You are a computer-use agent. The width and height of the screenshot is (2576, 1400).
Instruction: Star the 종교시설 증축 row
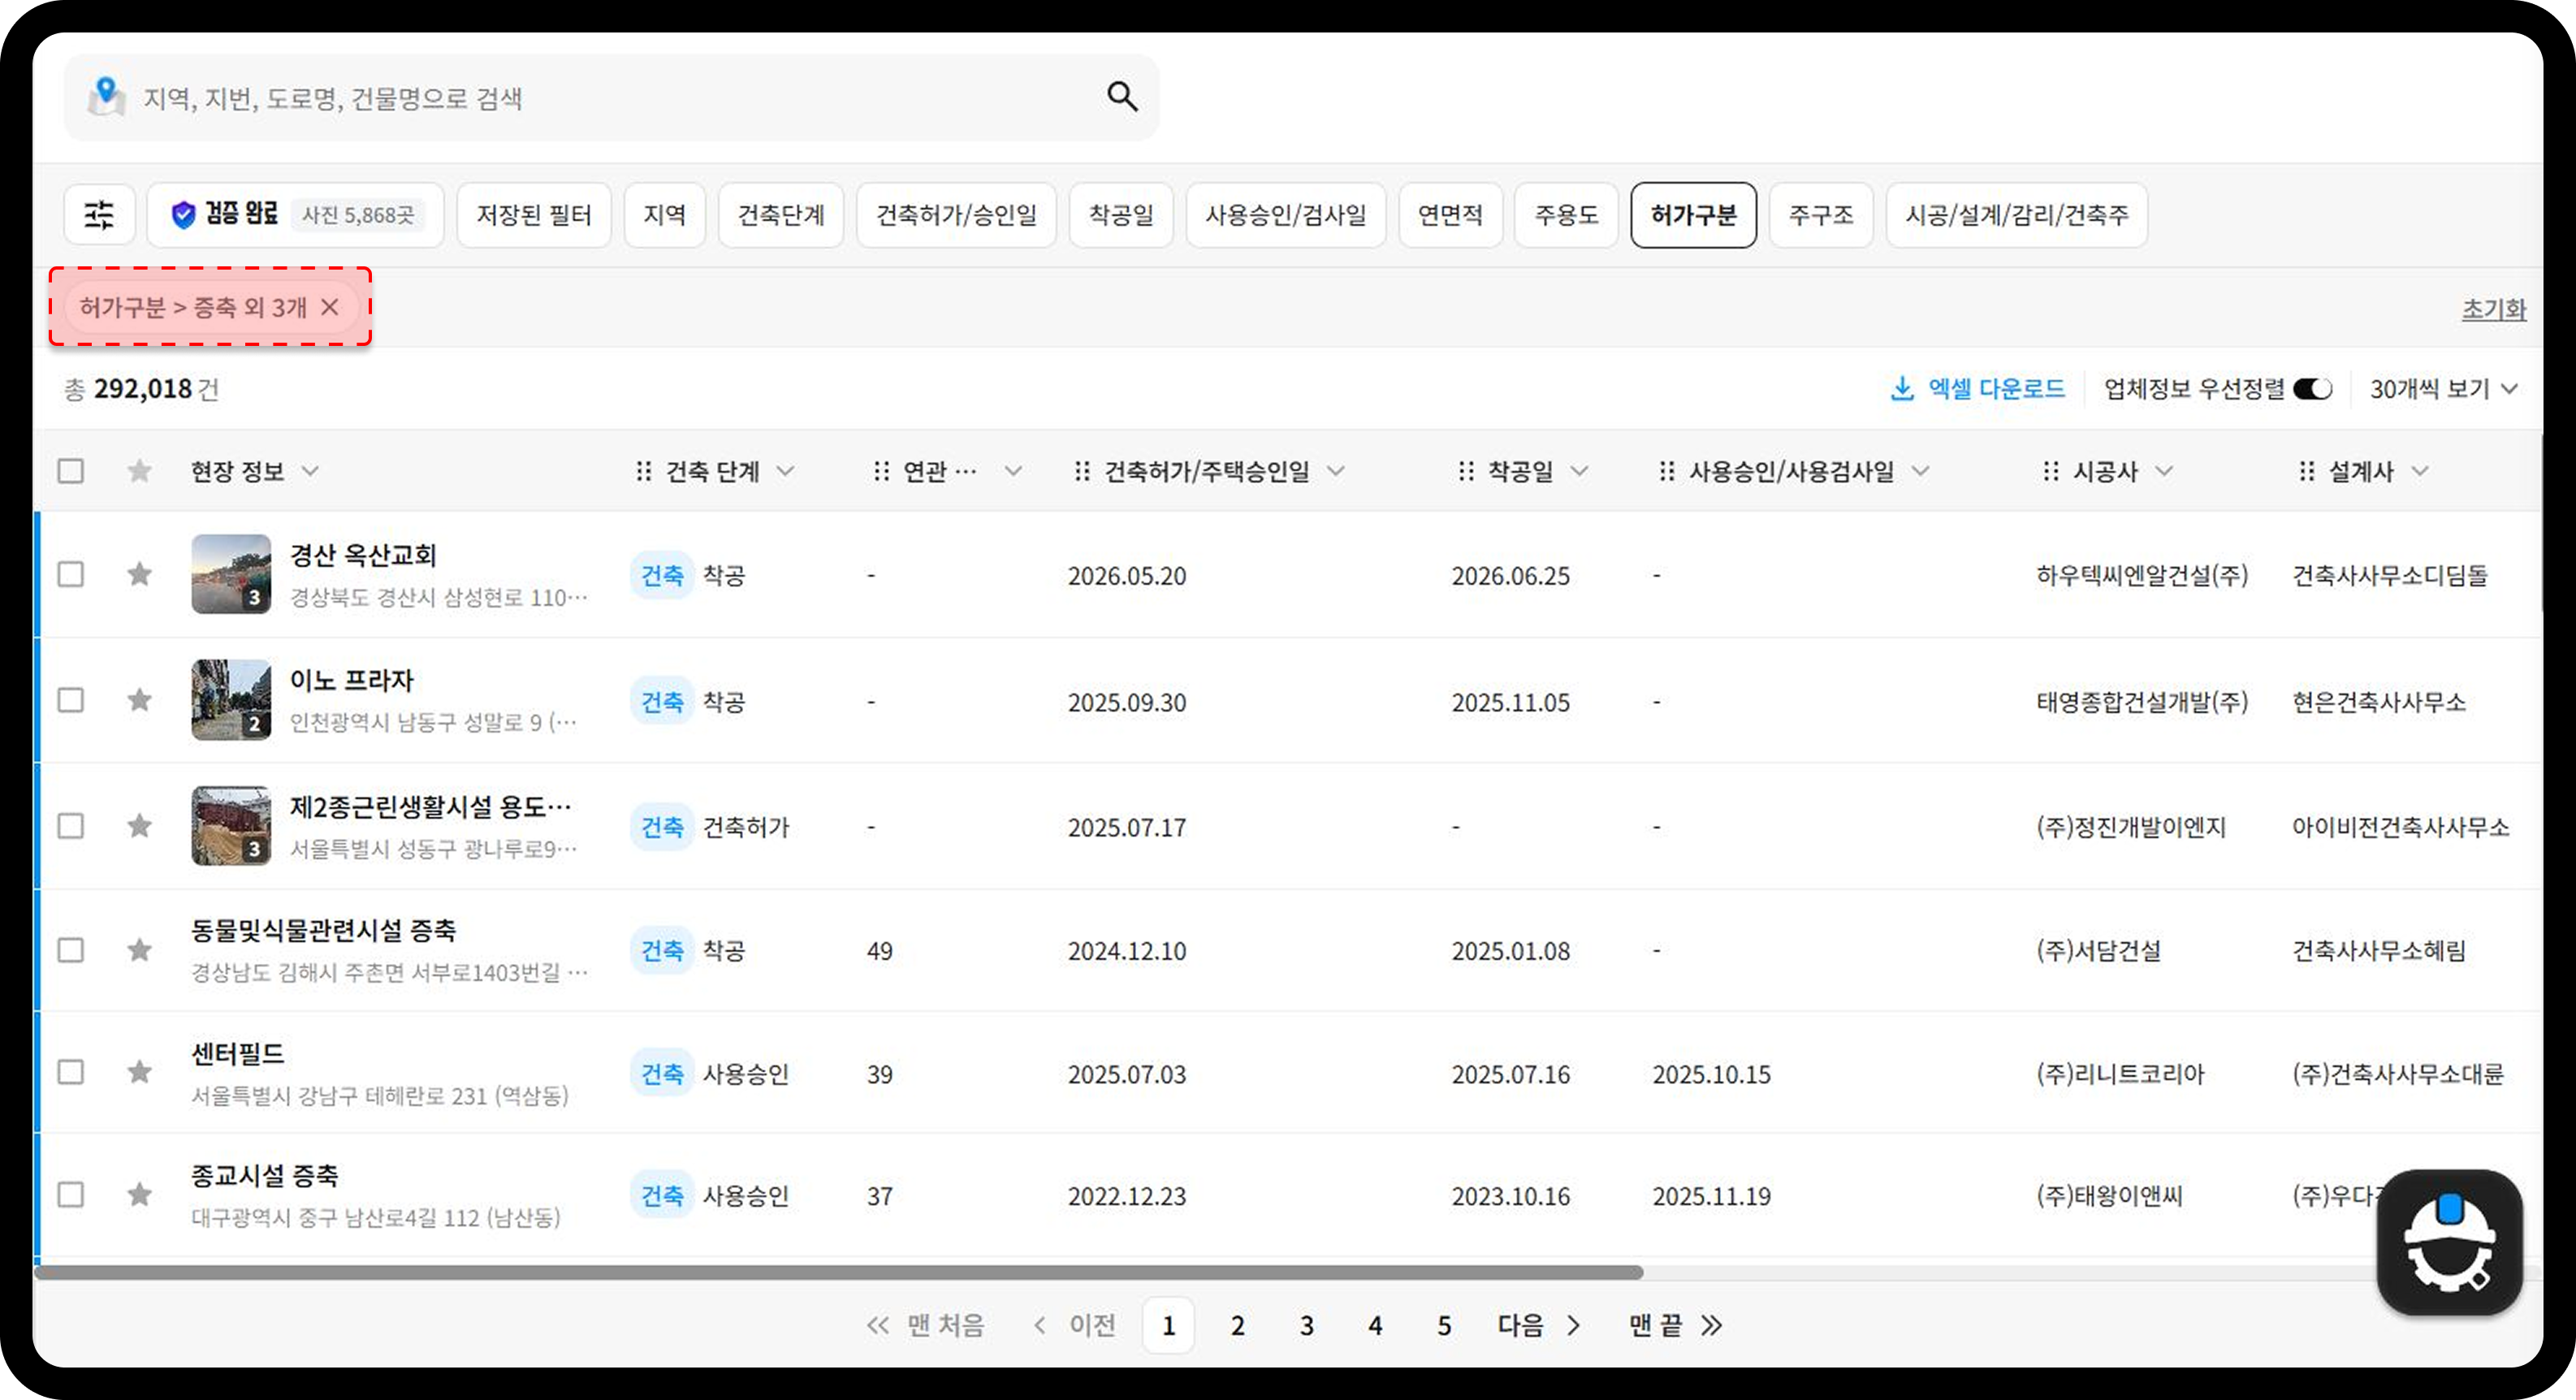pyautogui.click(x=139, y=1194)
